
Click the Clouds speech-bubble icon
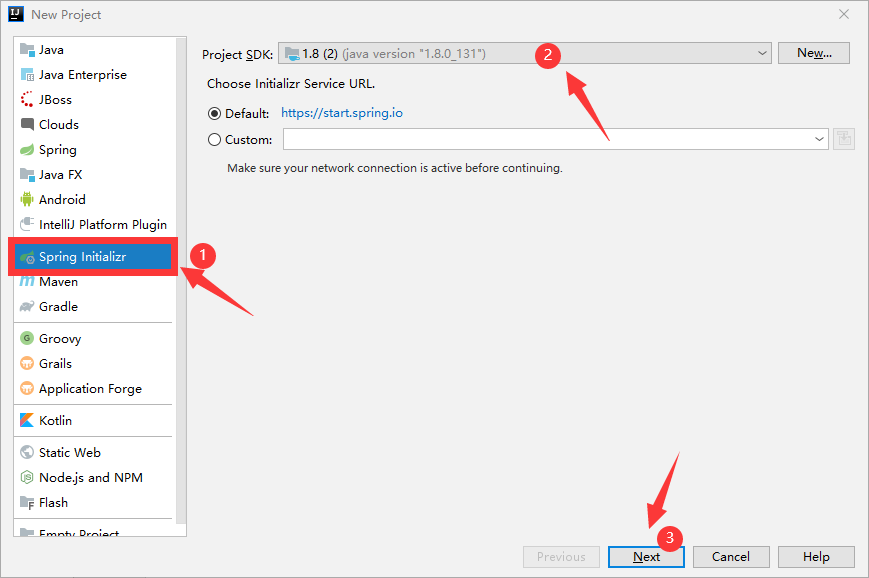(x=27, y=124)
